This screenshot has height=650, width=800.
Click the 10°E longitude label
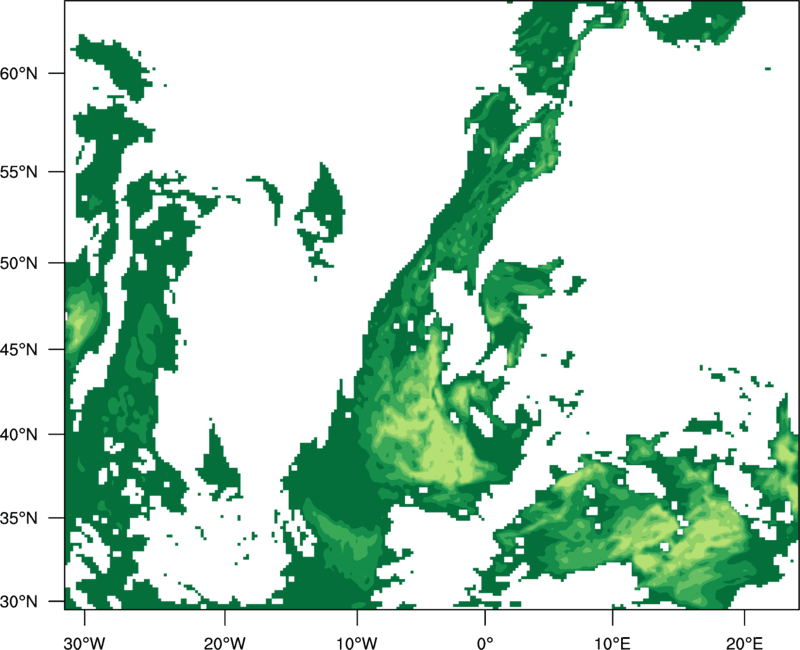[x=612, y=643]
